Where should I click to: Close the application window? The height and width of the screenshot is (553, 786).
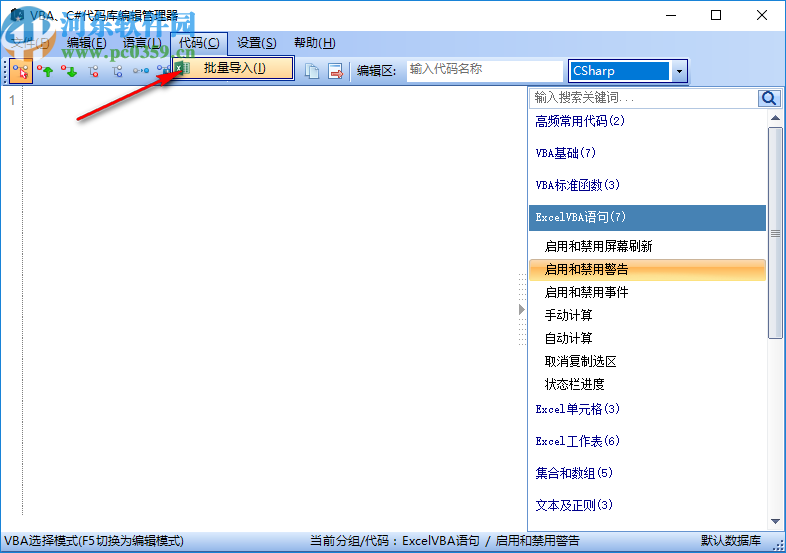[762, 15]
